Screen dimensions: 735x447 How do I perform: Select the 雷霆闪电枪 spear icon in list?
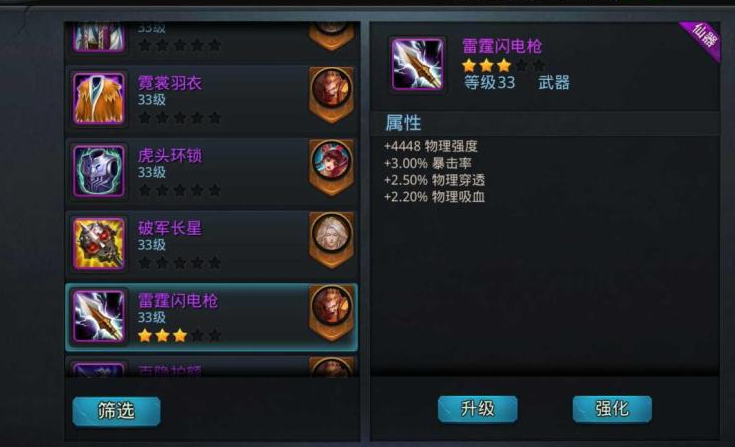coord(99,316)
